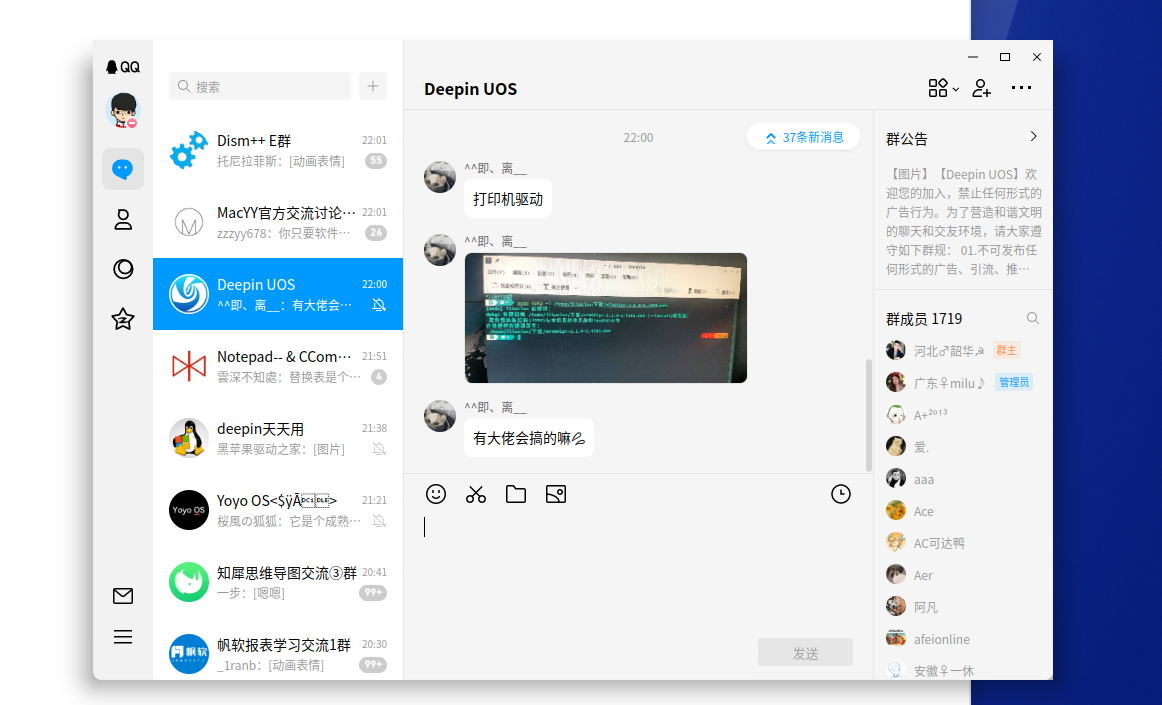Screen dimensions: 1162x705
Task: Open the send file folder icon
Action: click(x=516, y=494)
